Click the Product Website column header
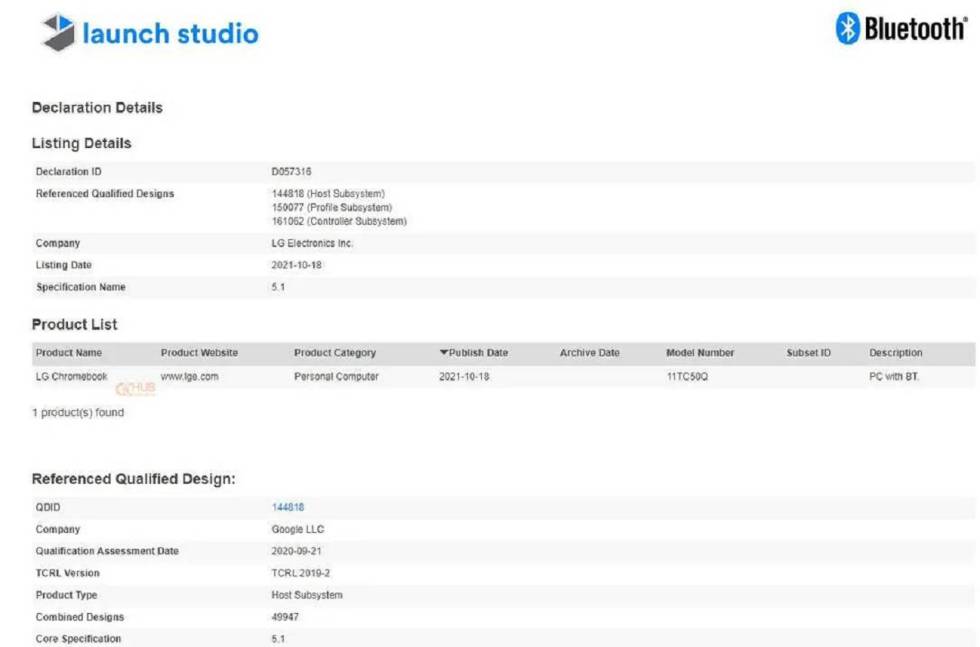The width and height of the screenshot is (980, 647). coord(199,353)
